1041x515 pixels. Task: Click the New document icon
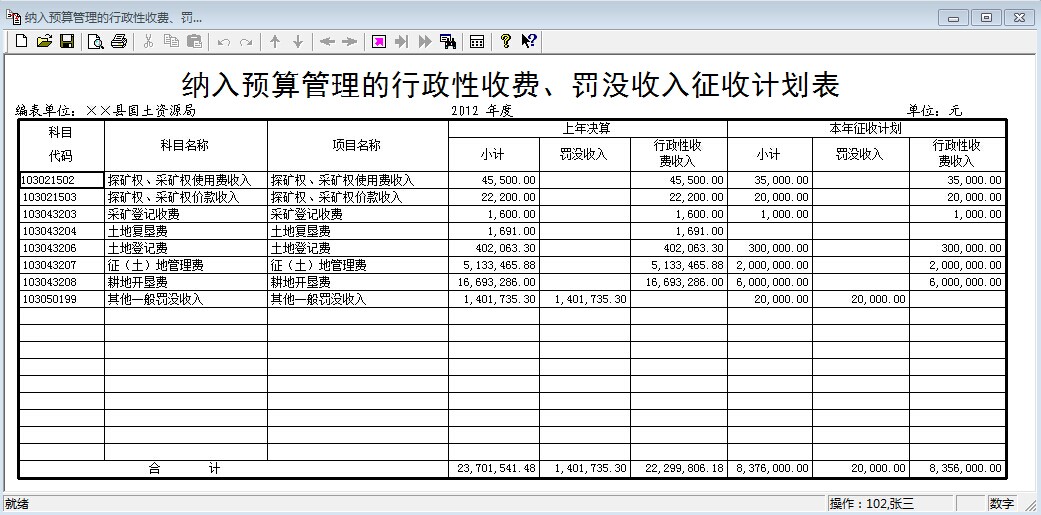[x=21, y=41]
